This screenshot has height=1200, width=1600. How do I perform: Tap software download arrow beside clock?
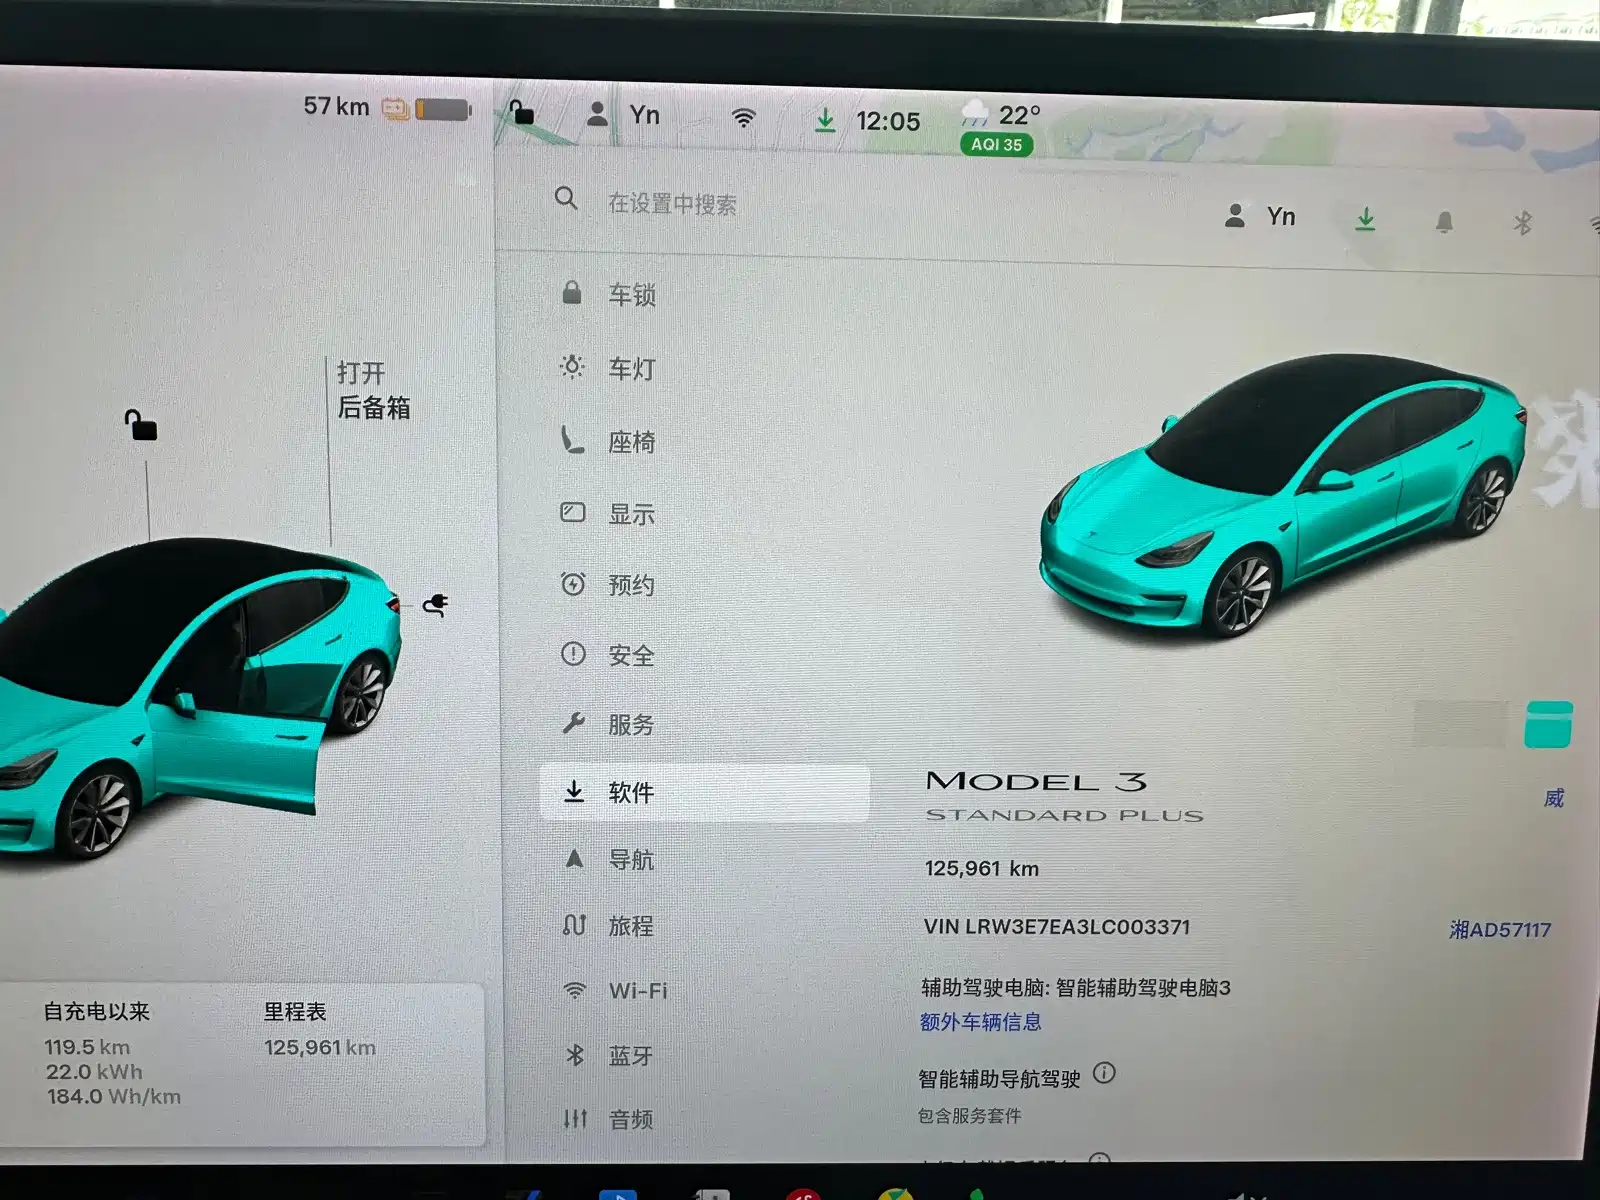pos(825,121)
